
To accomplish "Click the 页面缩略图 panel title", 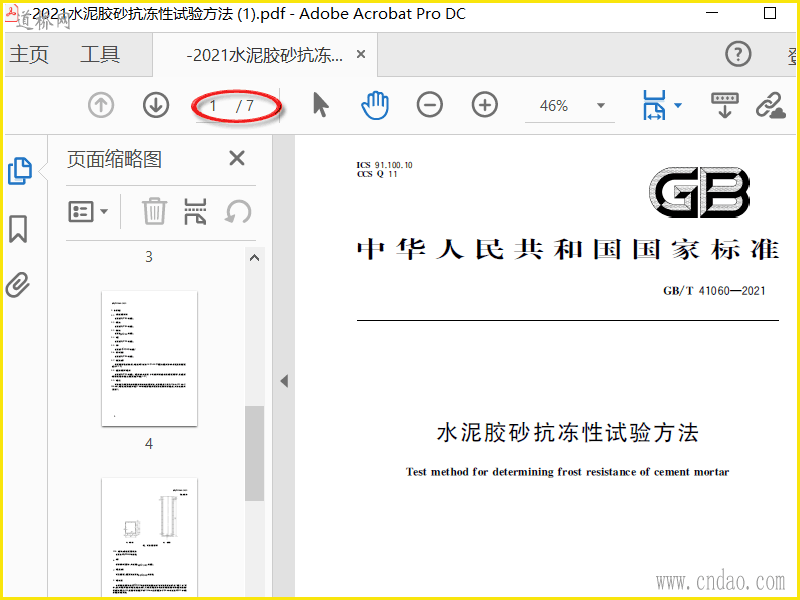I will tap(114, 159).
